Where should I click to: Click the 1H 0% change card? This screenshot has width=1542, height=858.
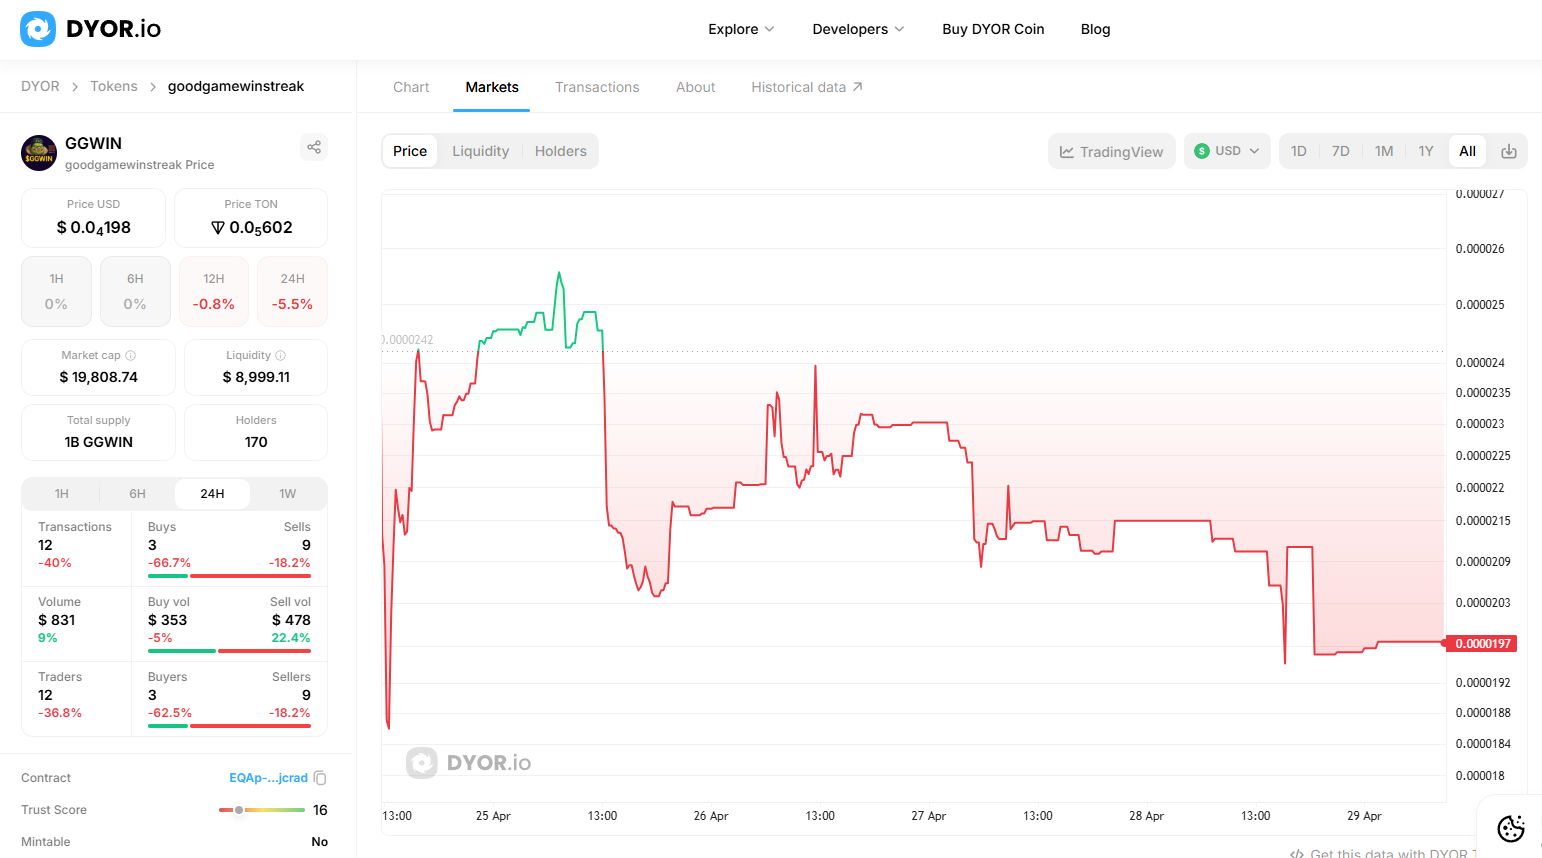(56, 292)
